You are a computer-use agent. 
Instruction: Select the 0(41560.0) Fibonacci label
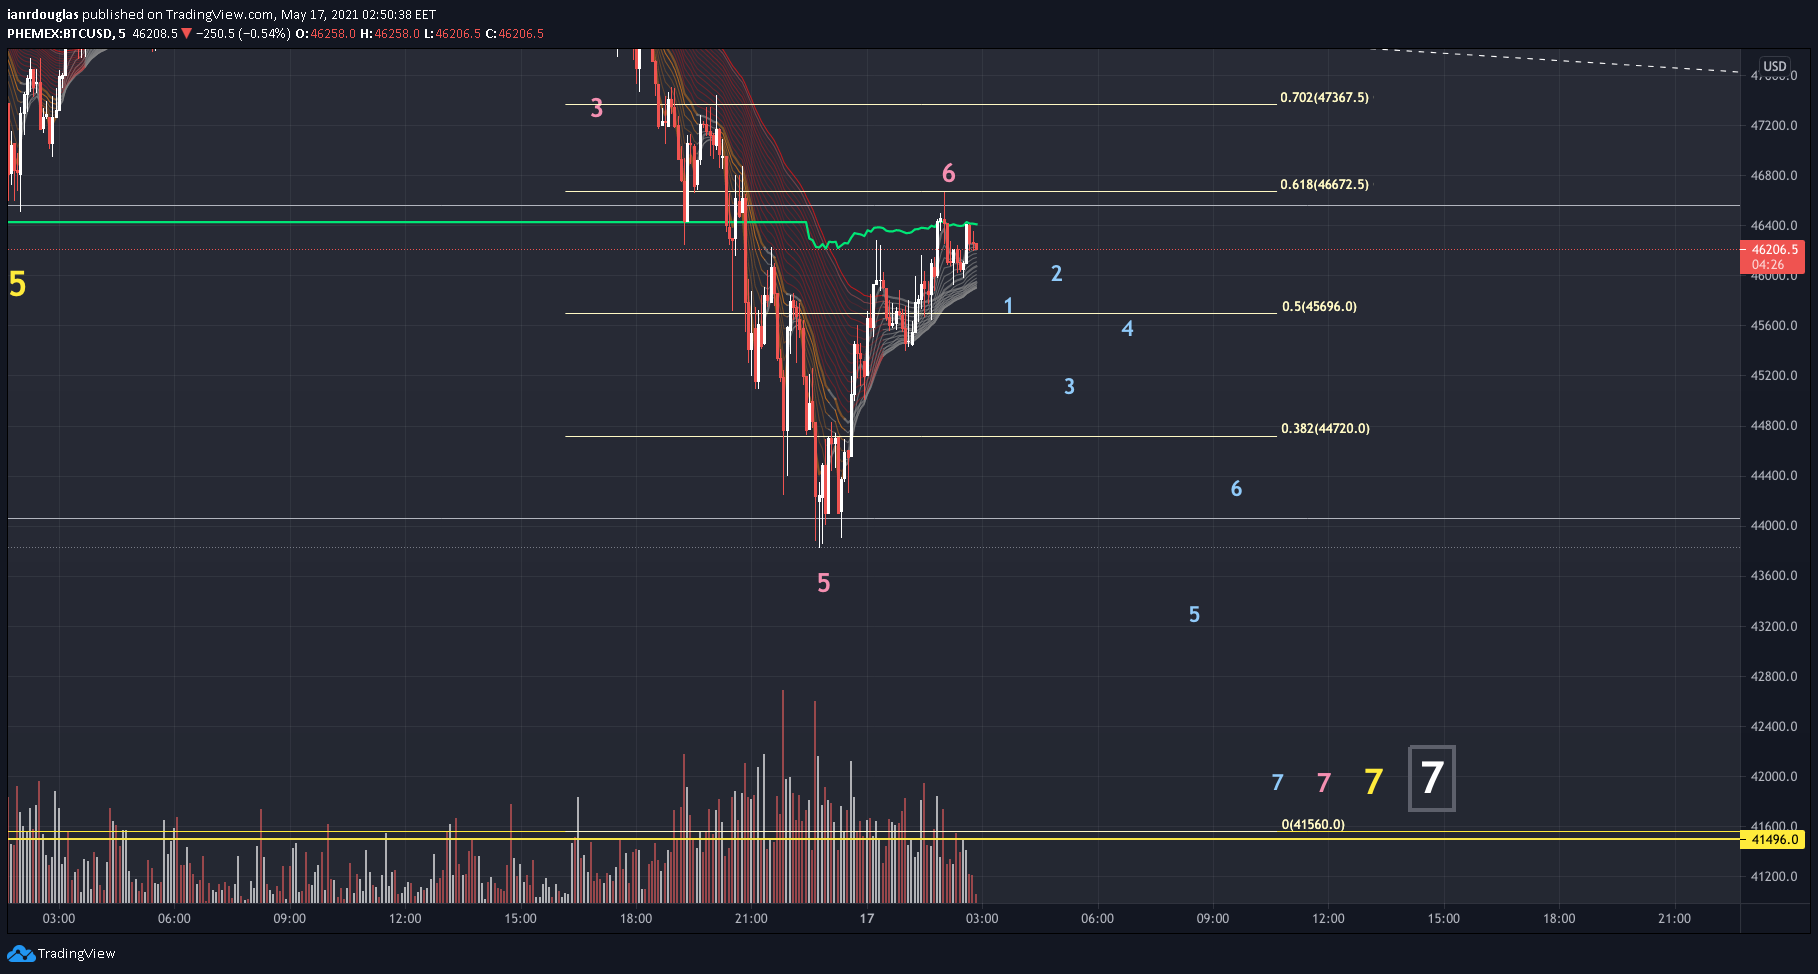click(x=1313, y=825)
